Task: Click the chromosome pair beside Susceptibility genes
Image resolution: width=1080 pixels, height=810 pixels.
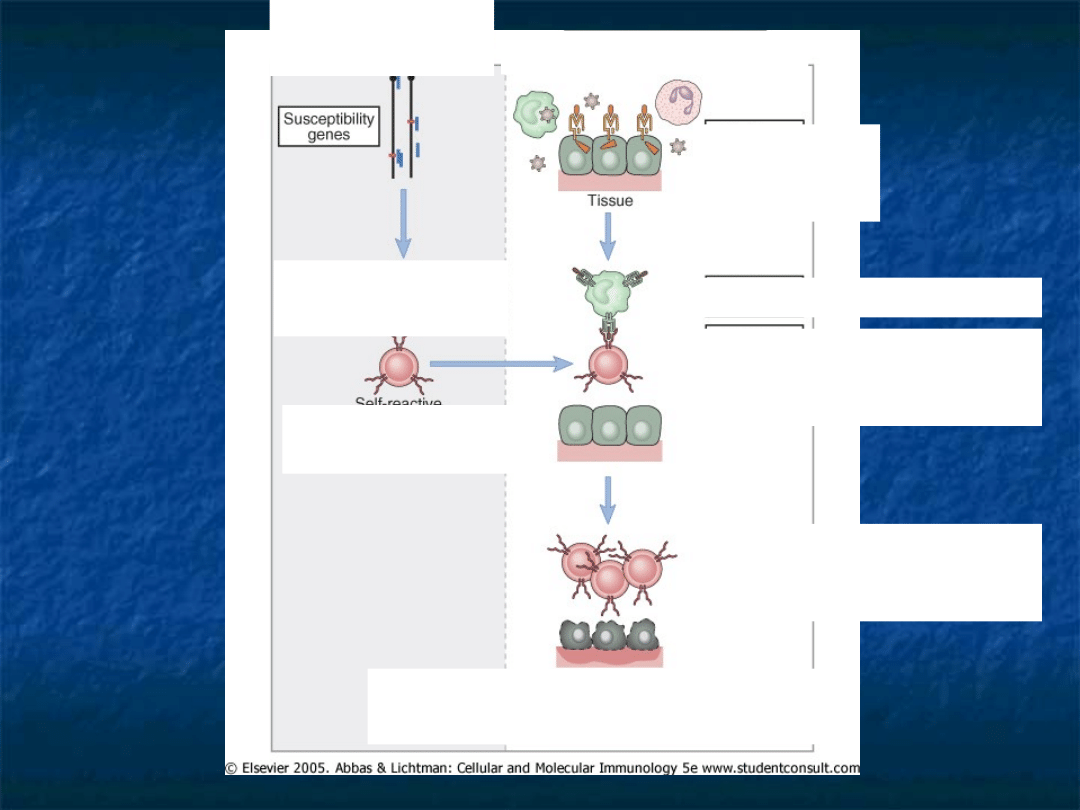Action: pyautogui.click(x=403, y=128)
